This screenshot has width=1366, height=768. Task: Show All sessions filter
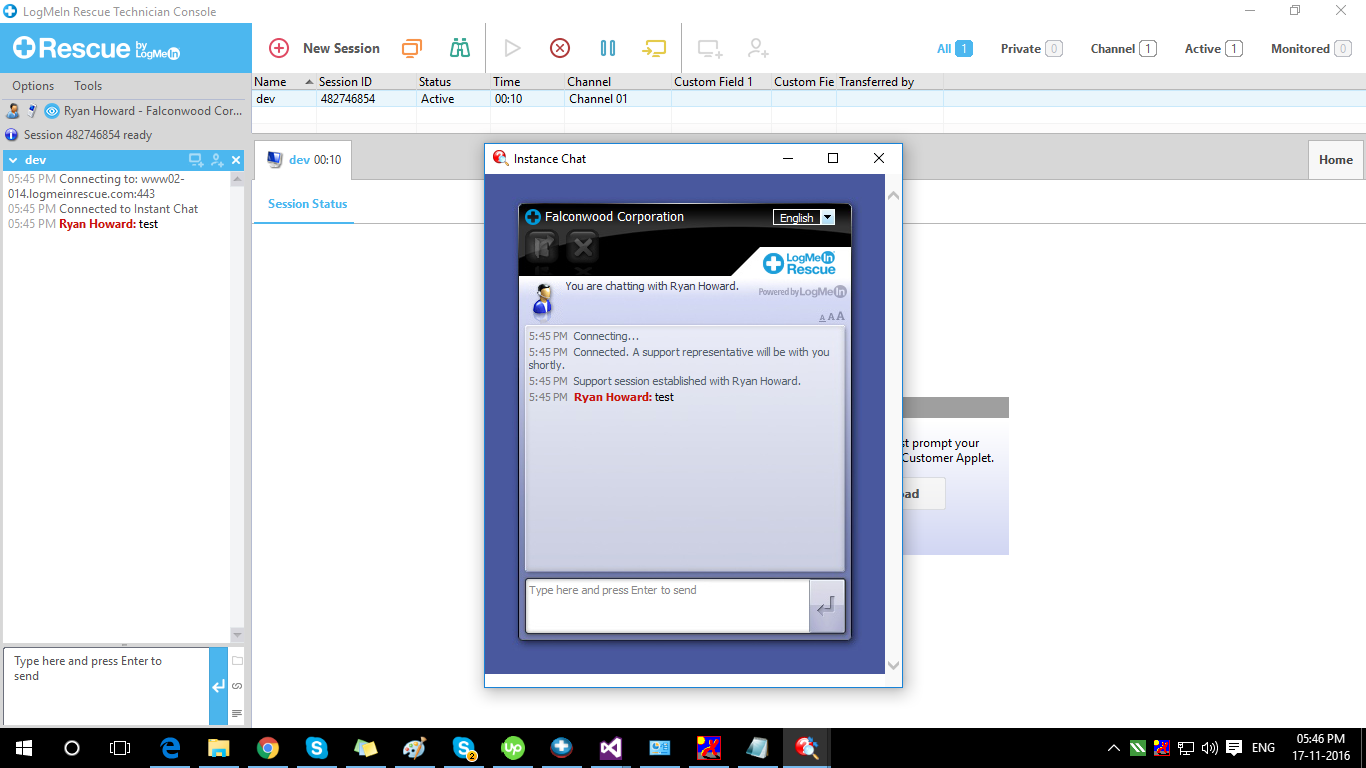point(954,48)
